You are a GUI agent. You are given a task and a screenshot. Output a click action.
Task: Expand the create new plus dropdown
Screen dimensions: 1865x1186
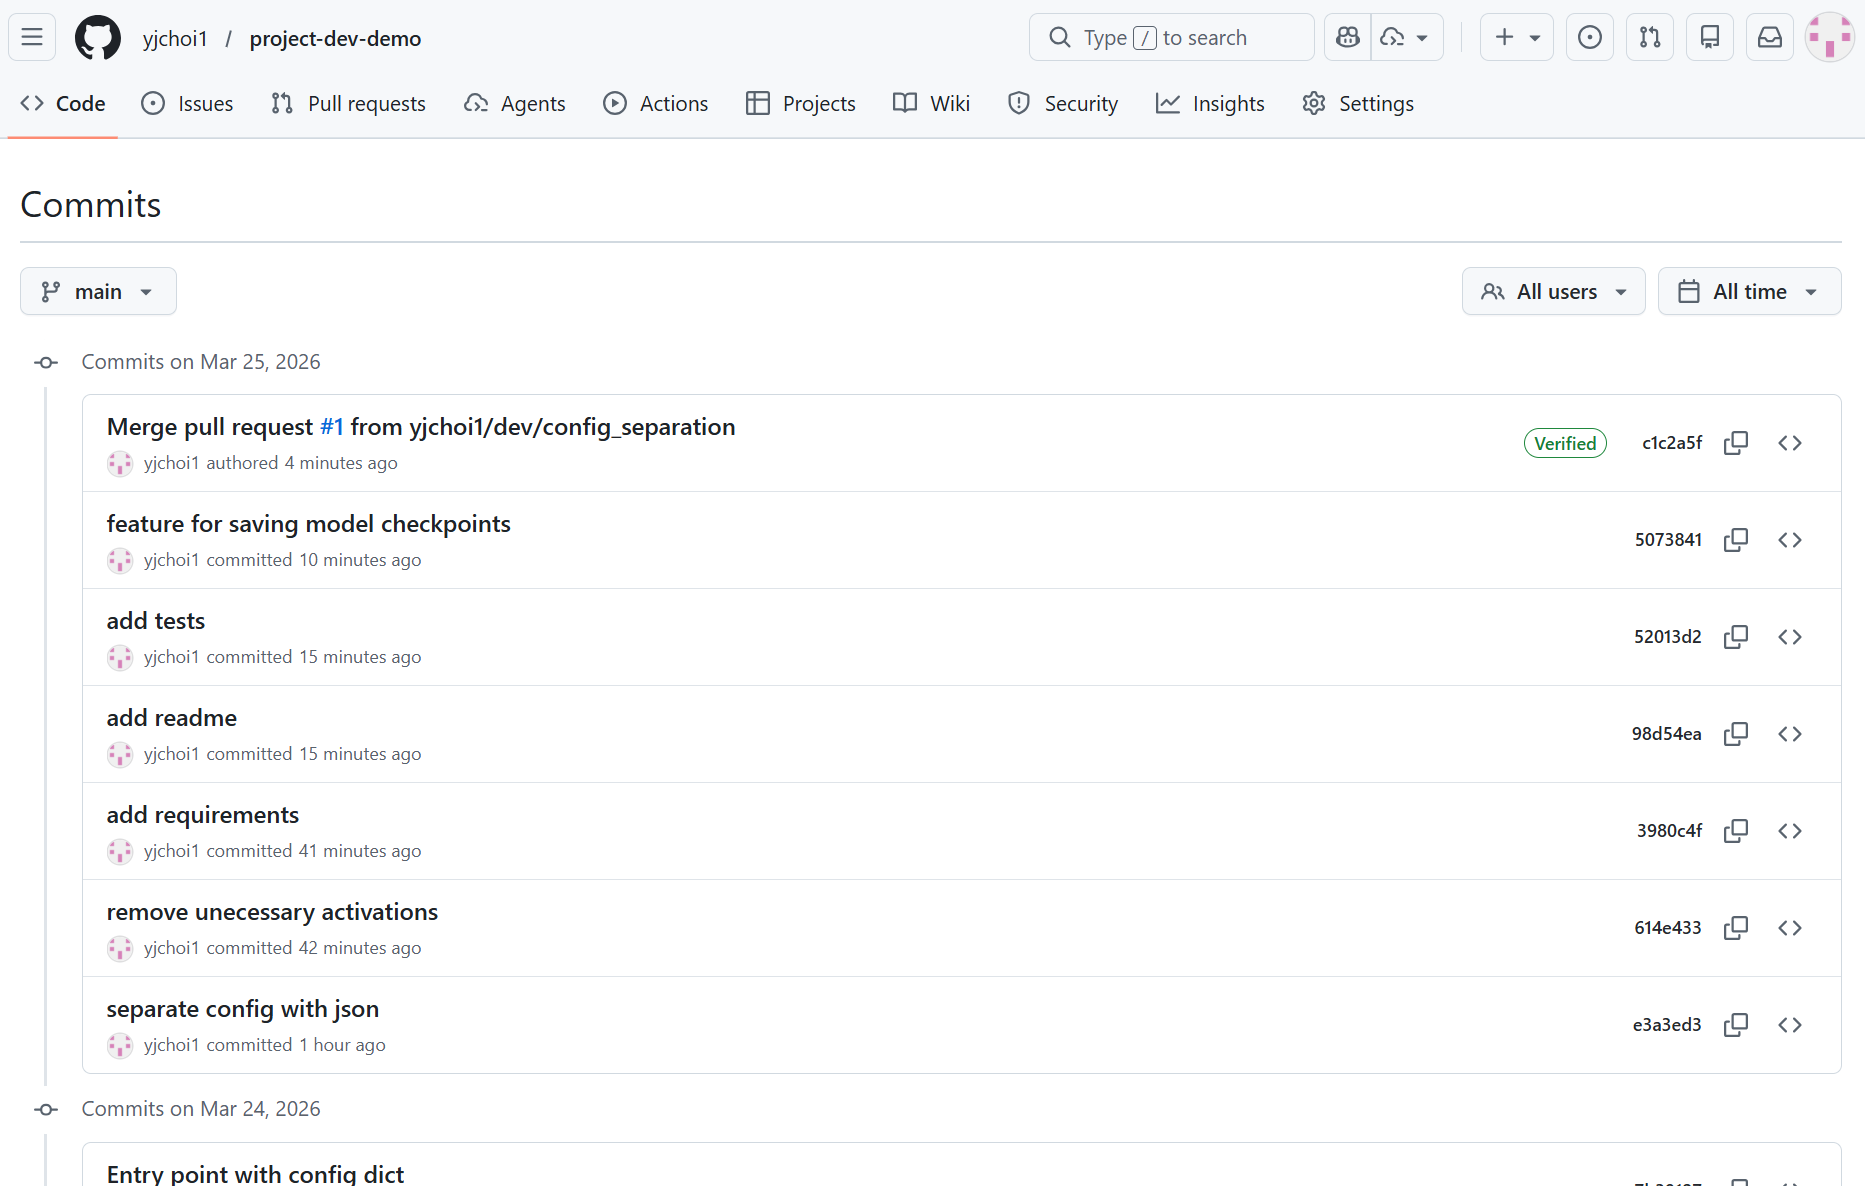(x=1516, y=38)
